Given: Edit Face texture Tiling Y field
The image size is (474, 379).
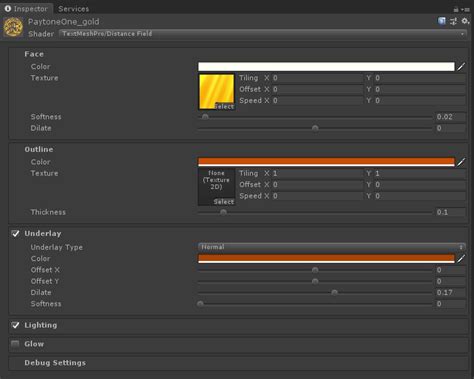Looking at the screenshot, I should (x=420, y=78).
